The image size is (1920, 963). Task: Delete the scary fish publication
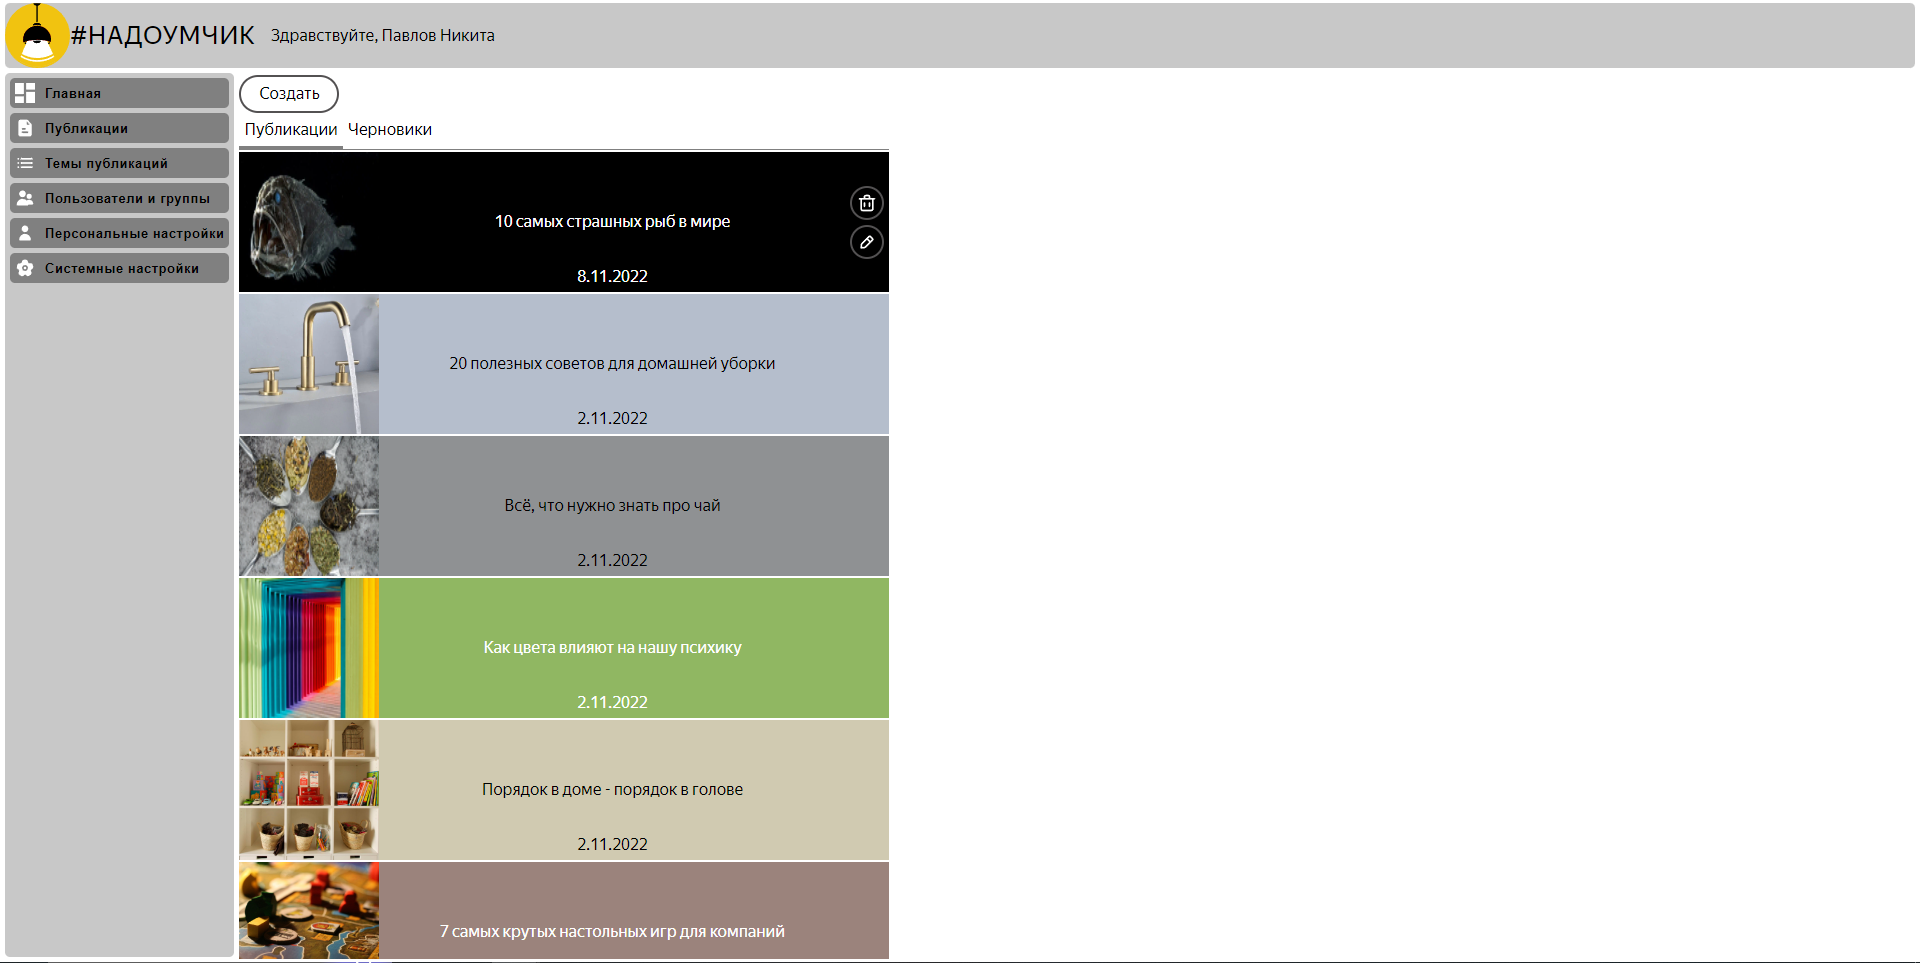[867, 203]
